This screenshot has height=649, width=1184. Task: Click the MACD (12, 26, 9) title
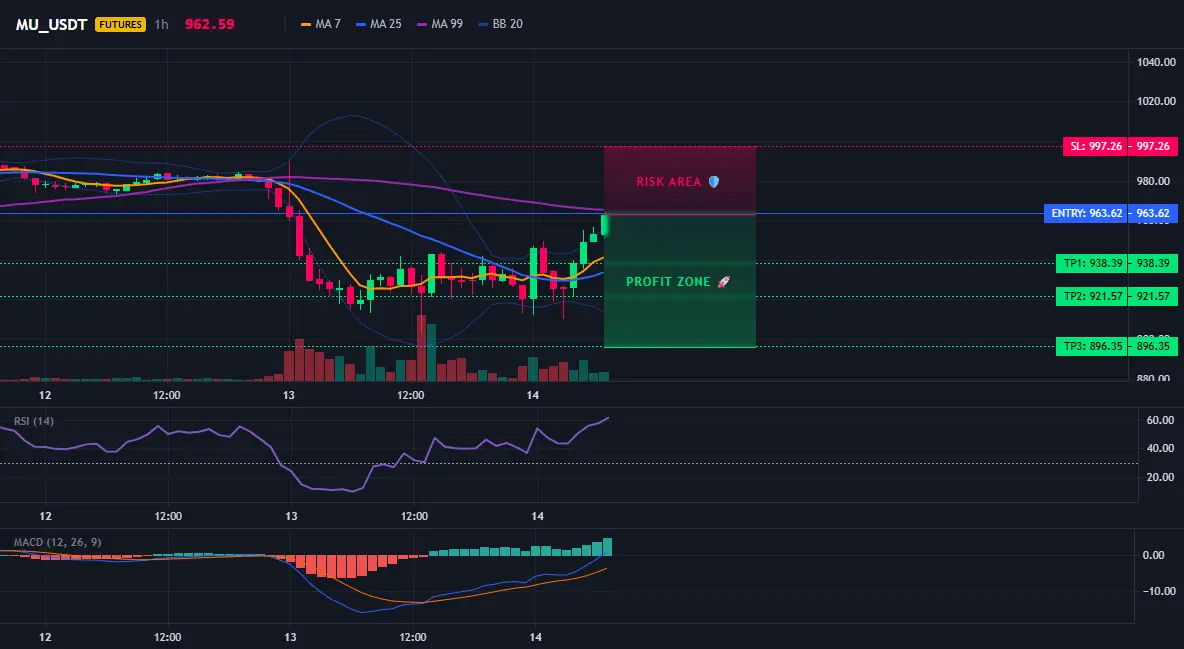(57, 542)
